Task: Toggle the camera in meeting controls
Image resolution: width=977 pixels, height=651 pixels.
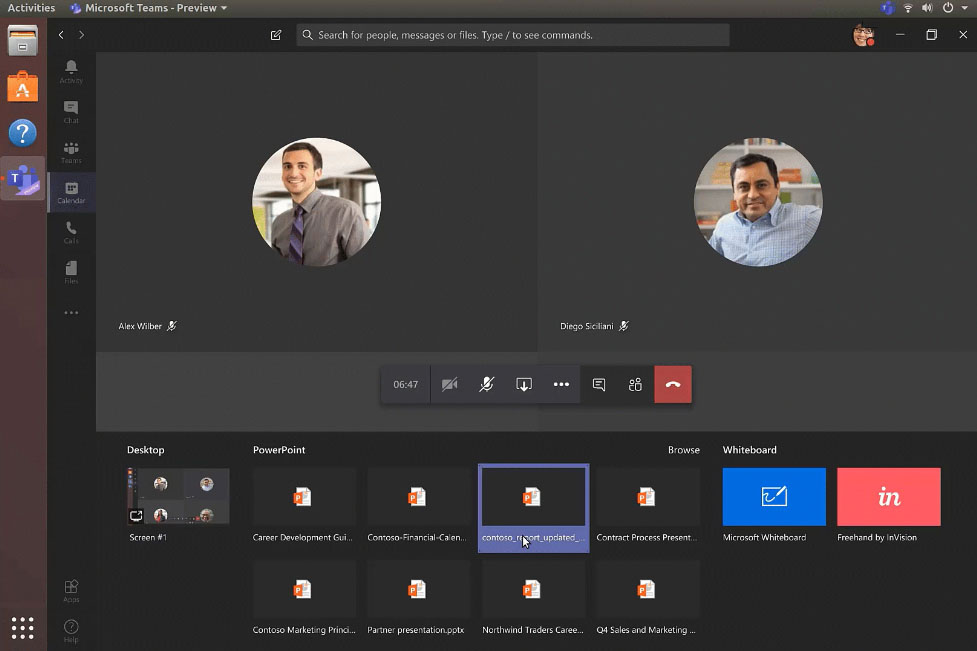Action: pyautogui.click(x=449, y=384)
